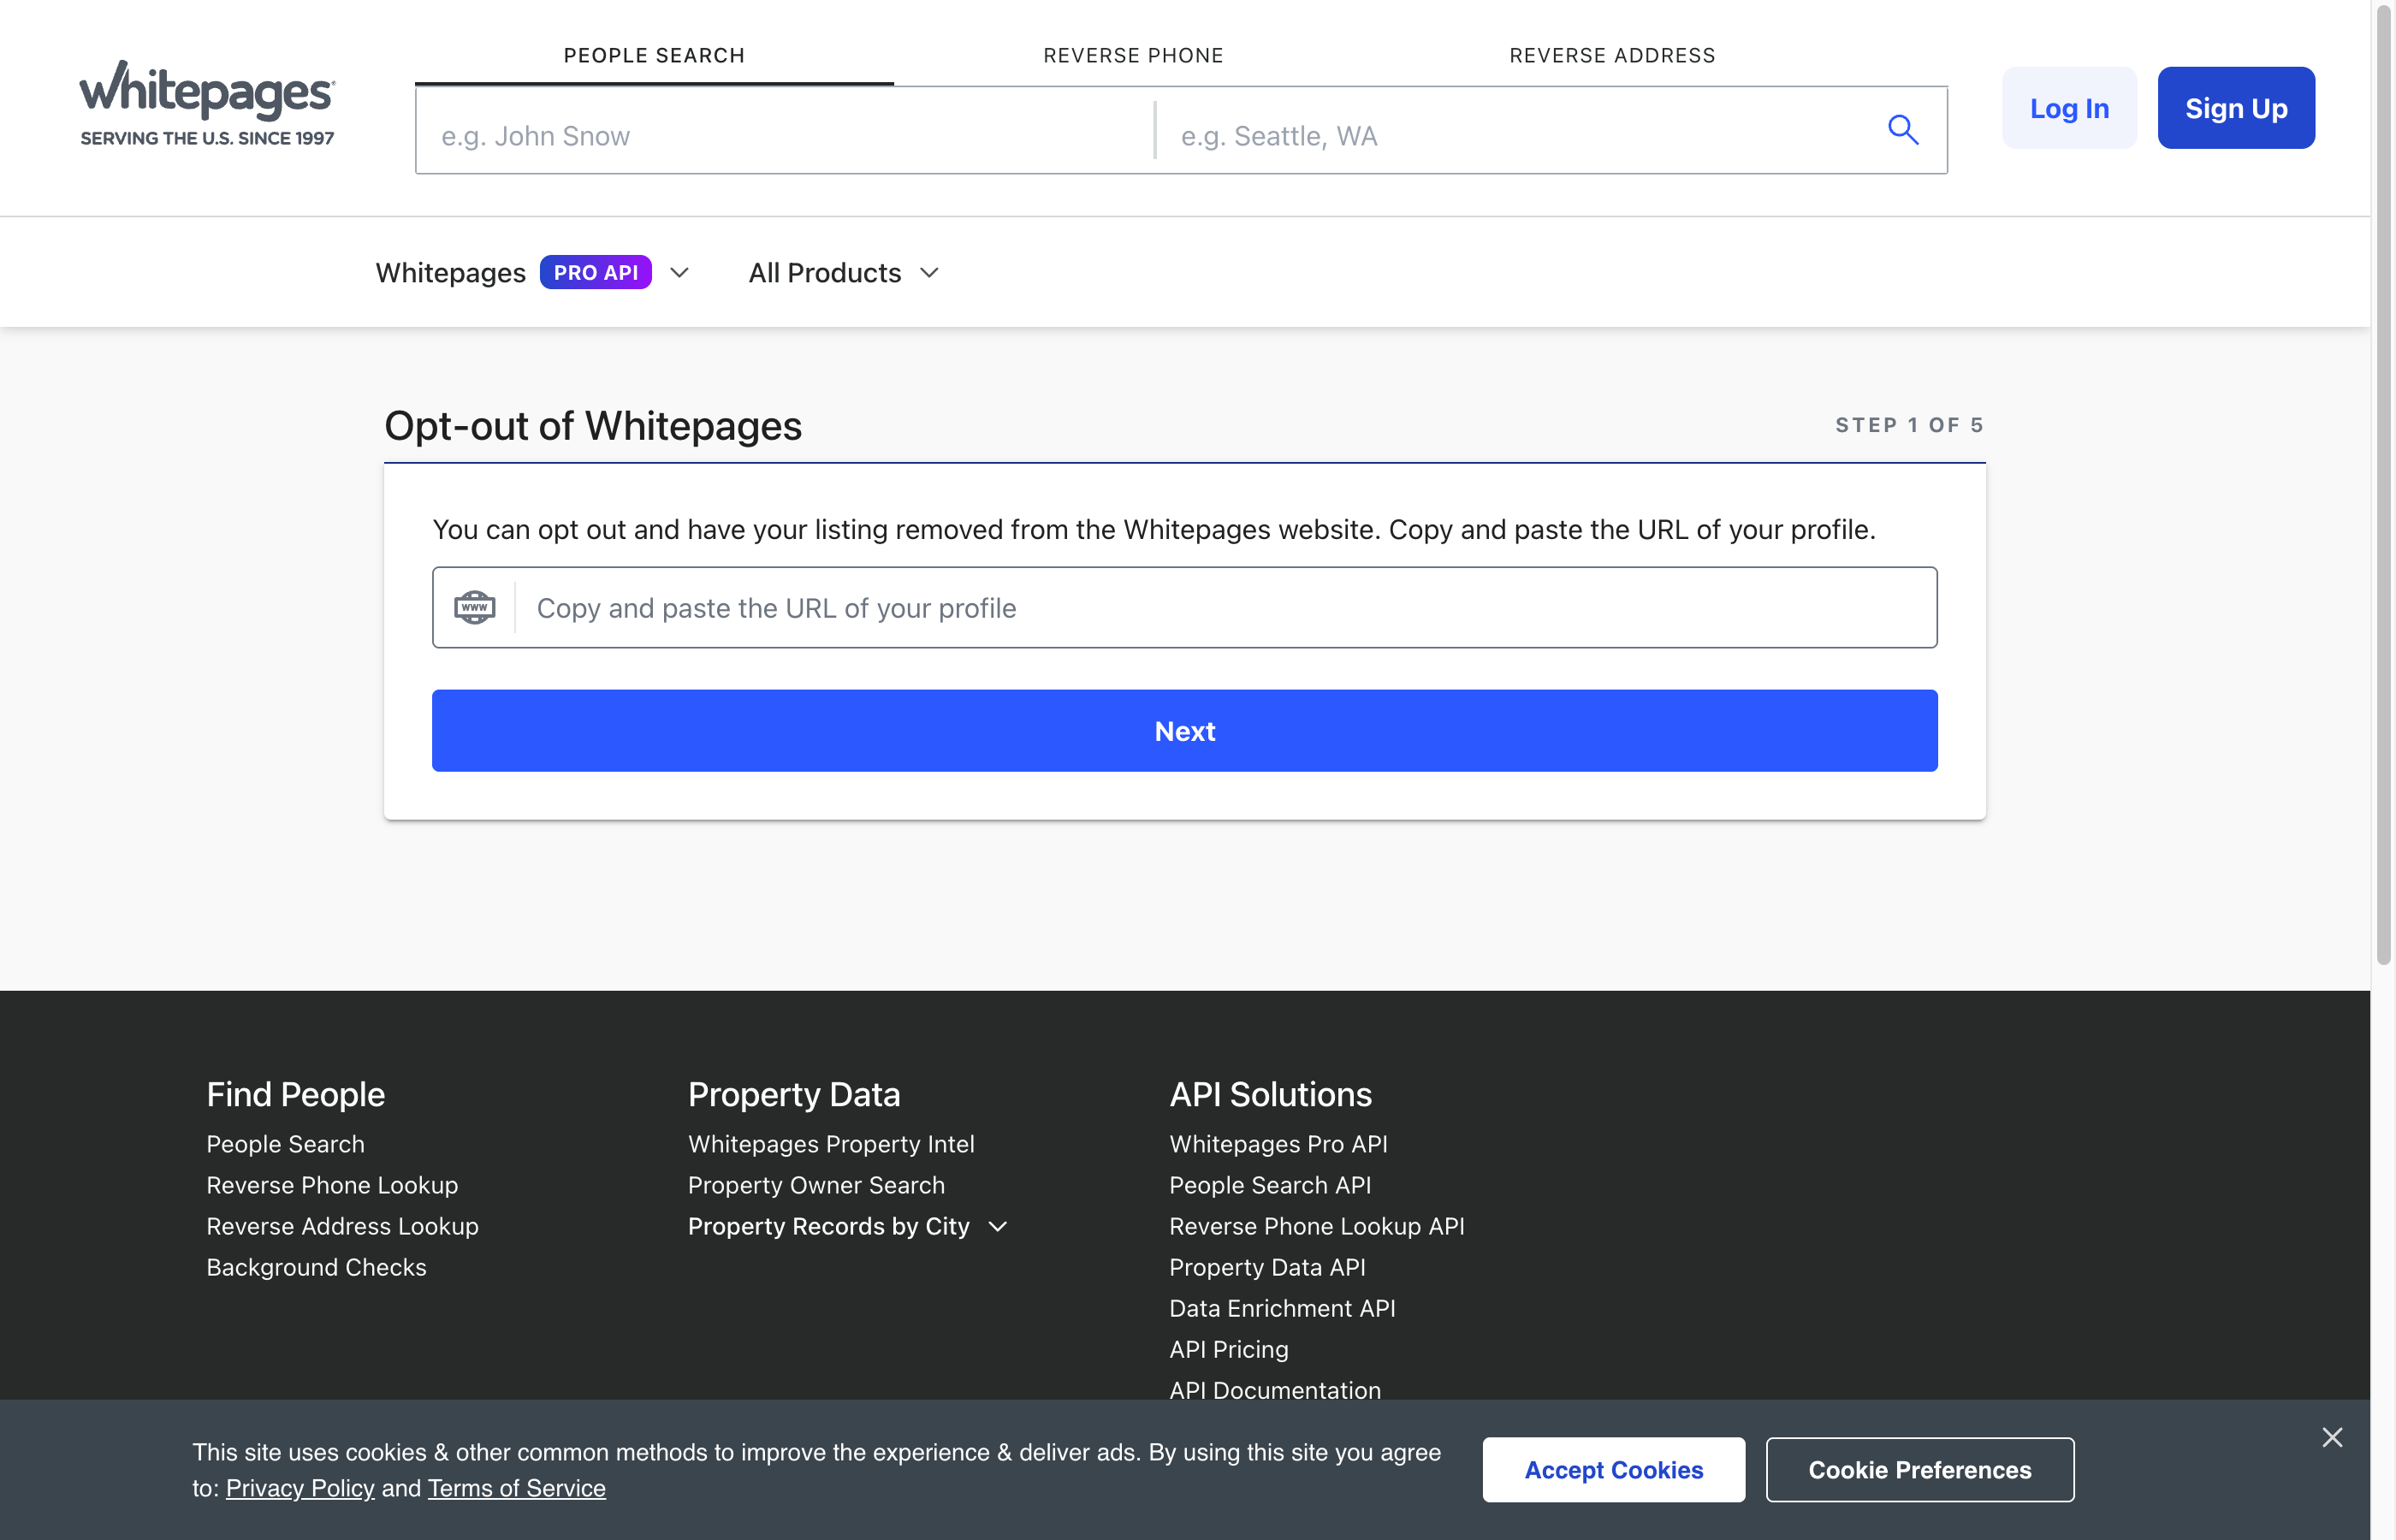Viewport: 2396px width, 1540px height.
Task: Open API Documentation link
Action: 1275,1389
